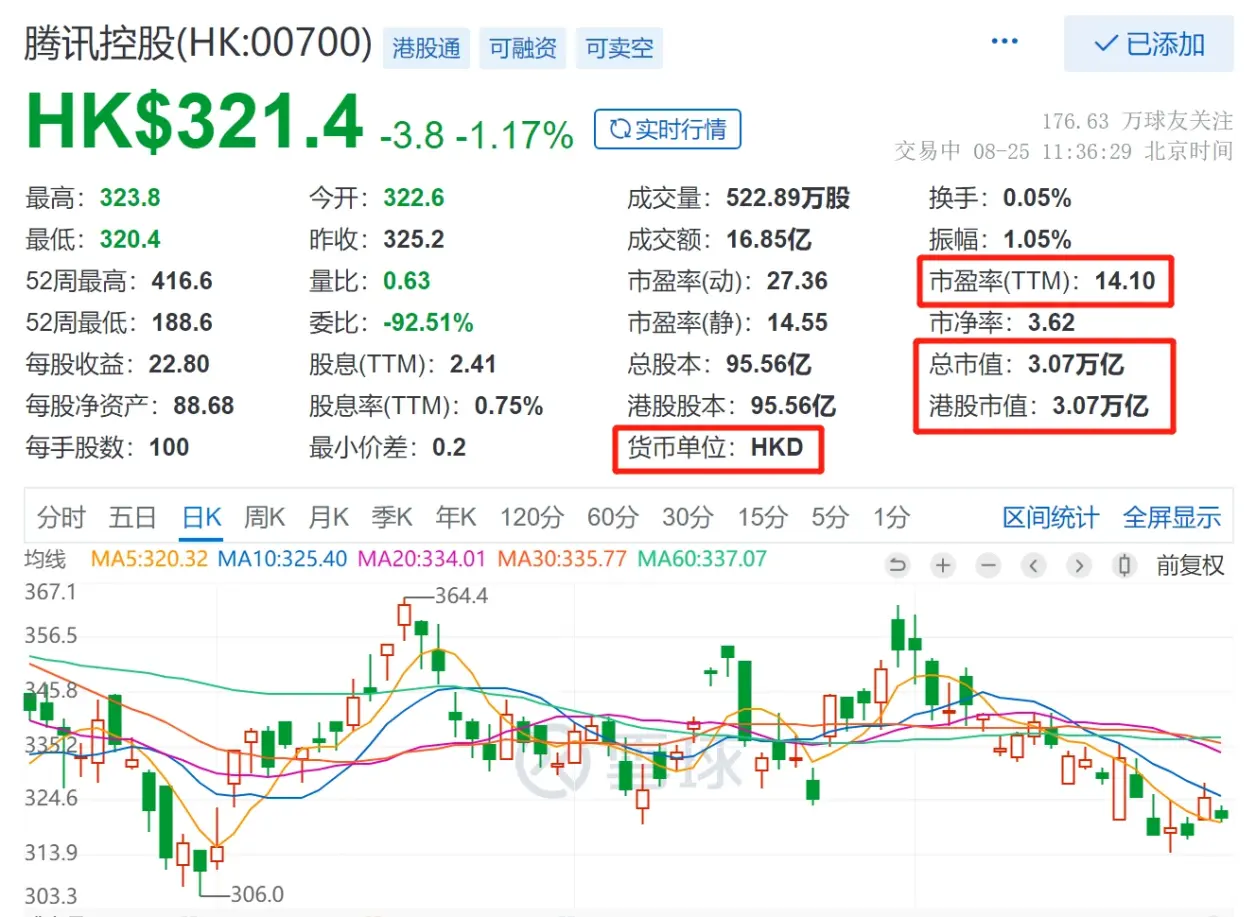Toggle the candlestick style icon
The width and height of the screenshot is (1256, 917).
(1125, 566)
